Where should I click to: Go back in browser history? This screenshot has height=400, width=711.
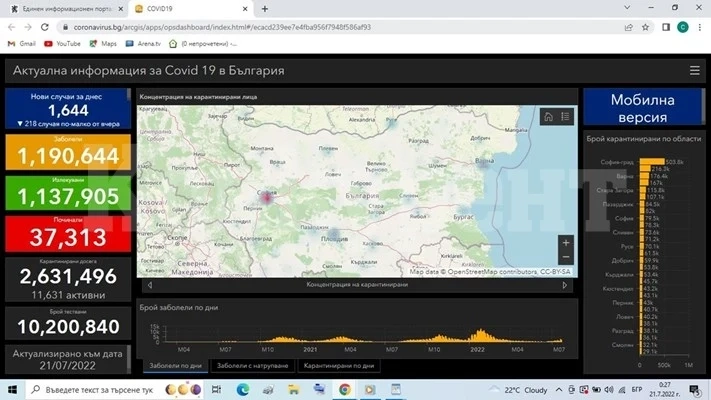coord(11,27)
